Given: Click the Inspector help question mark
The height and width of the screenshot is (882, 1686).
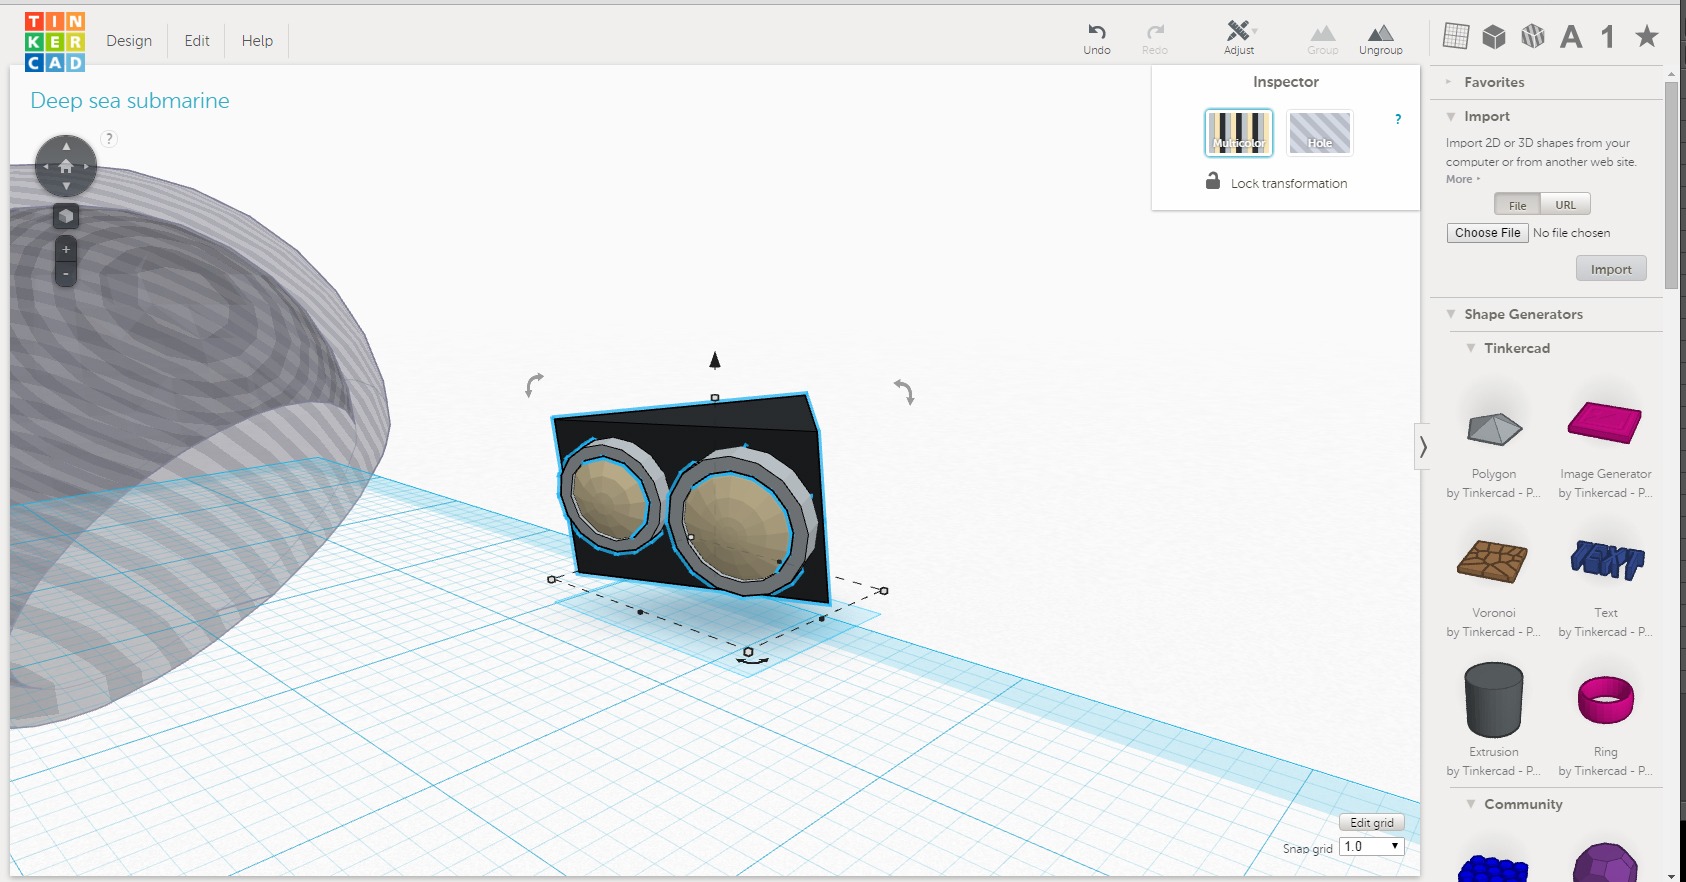Looking at the screenshot, I should [1398, 119].
